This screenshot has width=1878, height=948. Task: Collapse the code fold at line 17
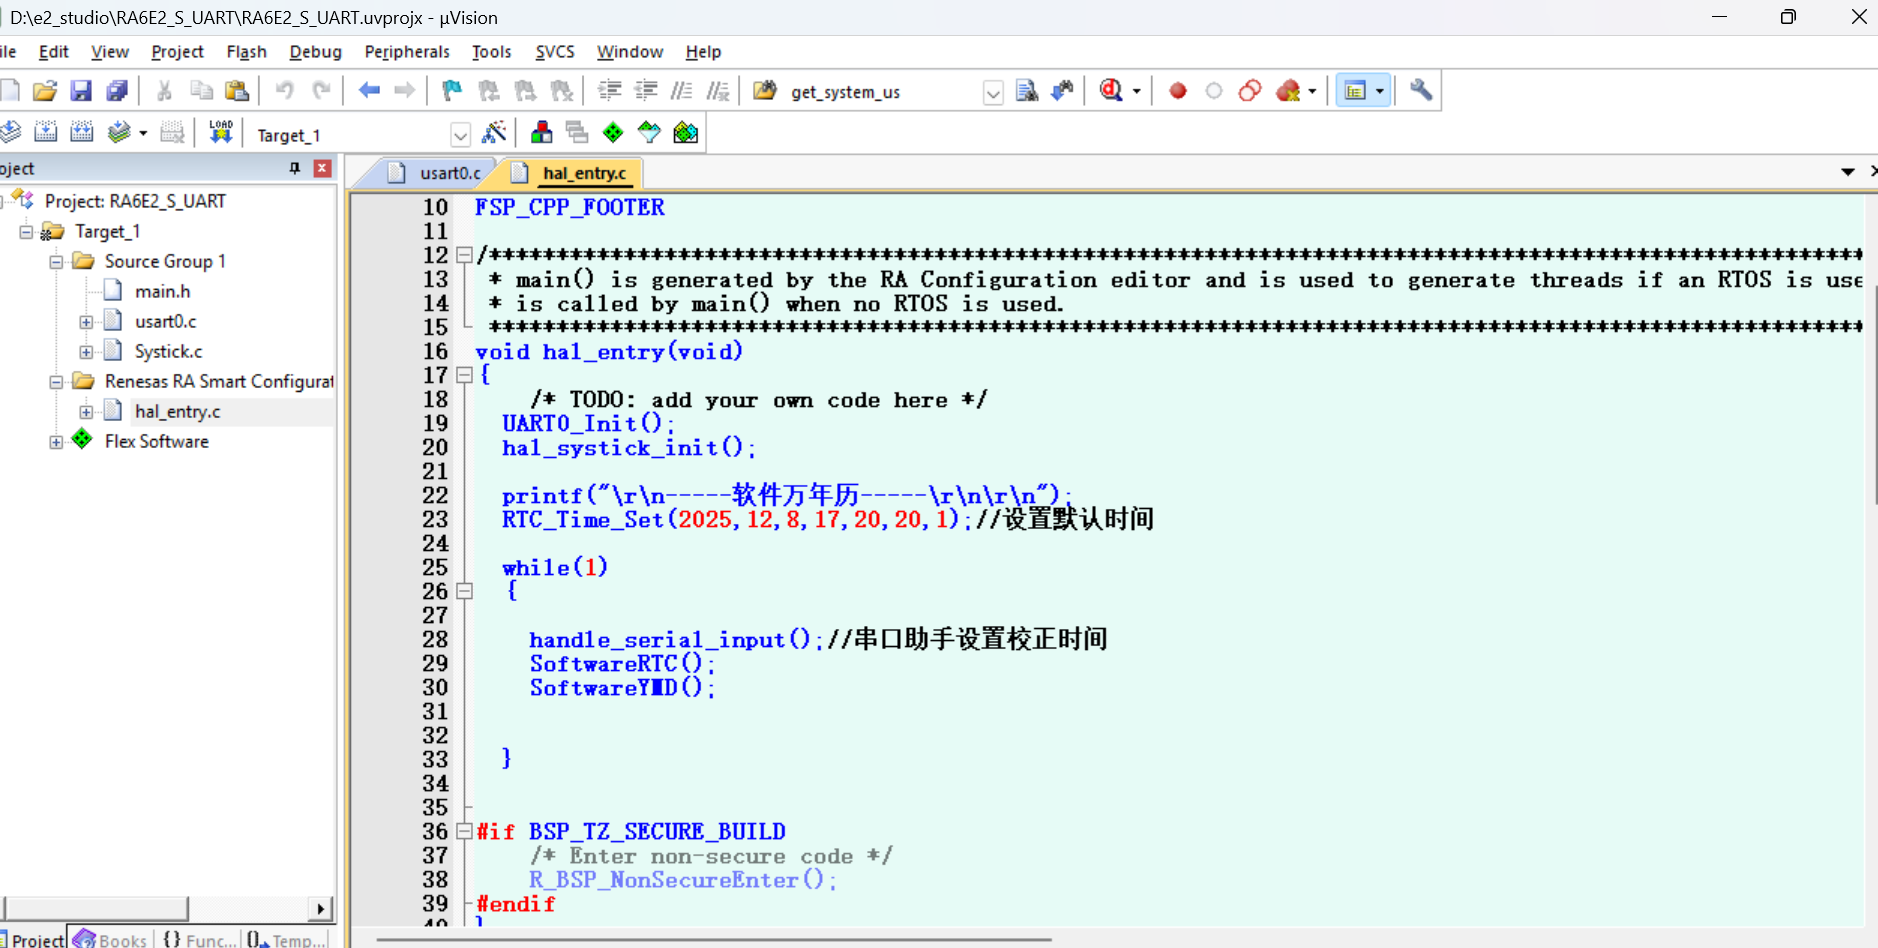(464, 375)
